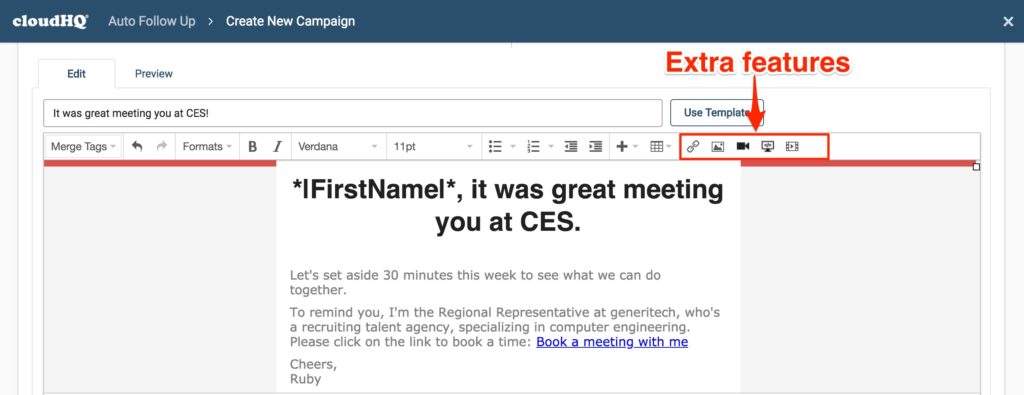1024x395 pixels.
Task: Open the 'Book a meeting with me' link
Action: pos(612,342)
